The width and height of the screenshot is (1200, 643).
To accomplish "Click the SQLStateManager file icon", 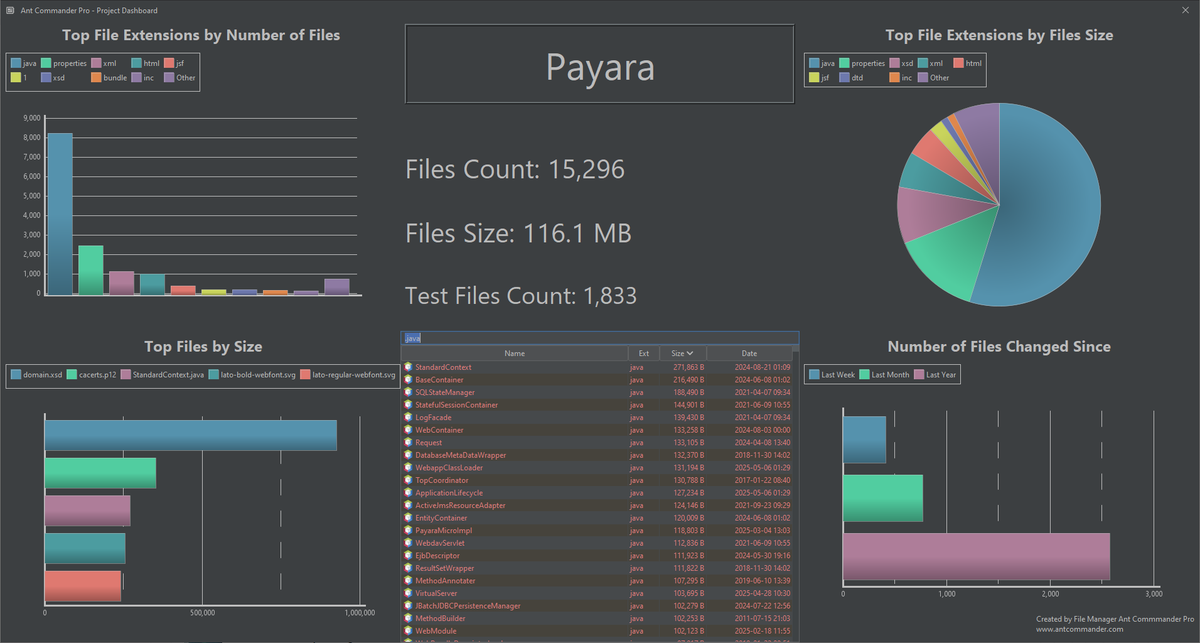I will coord(408,392).
